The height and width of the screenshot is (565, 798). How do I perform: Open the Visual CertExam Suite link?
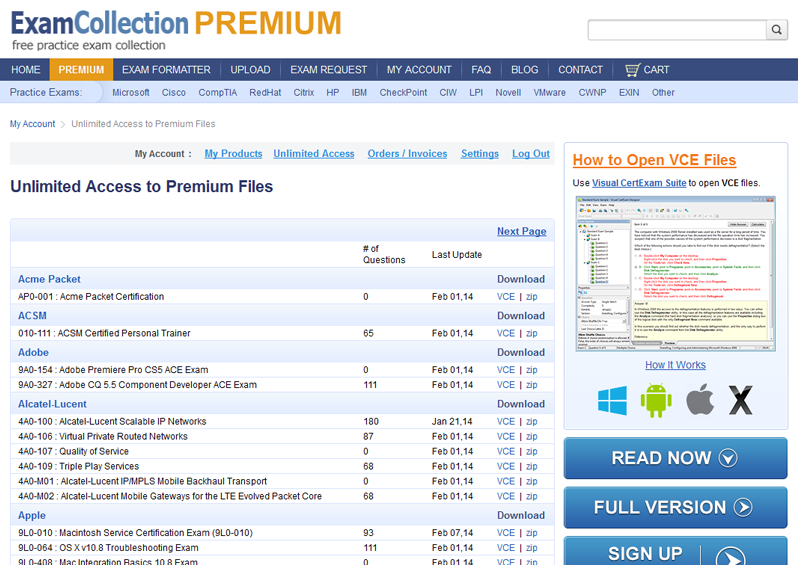[639, 183]
